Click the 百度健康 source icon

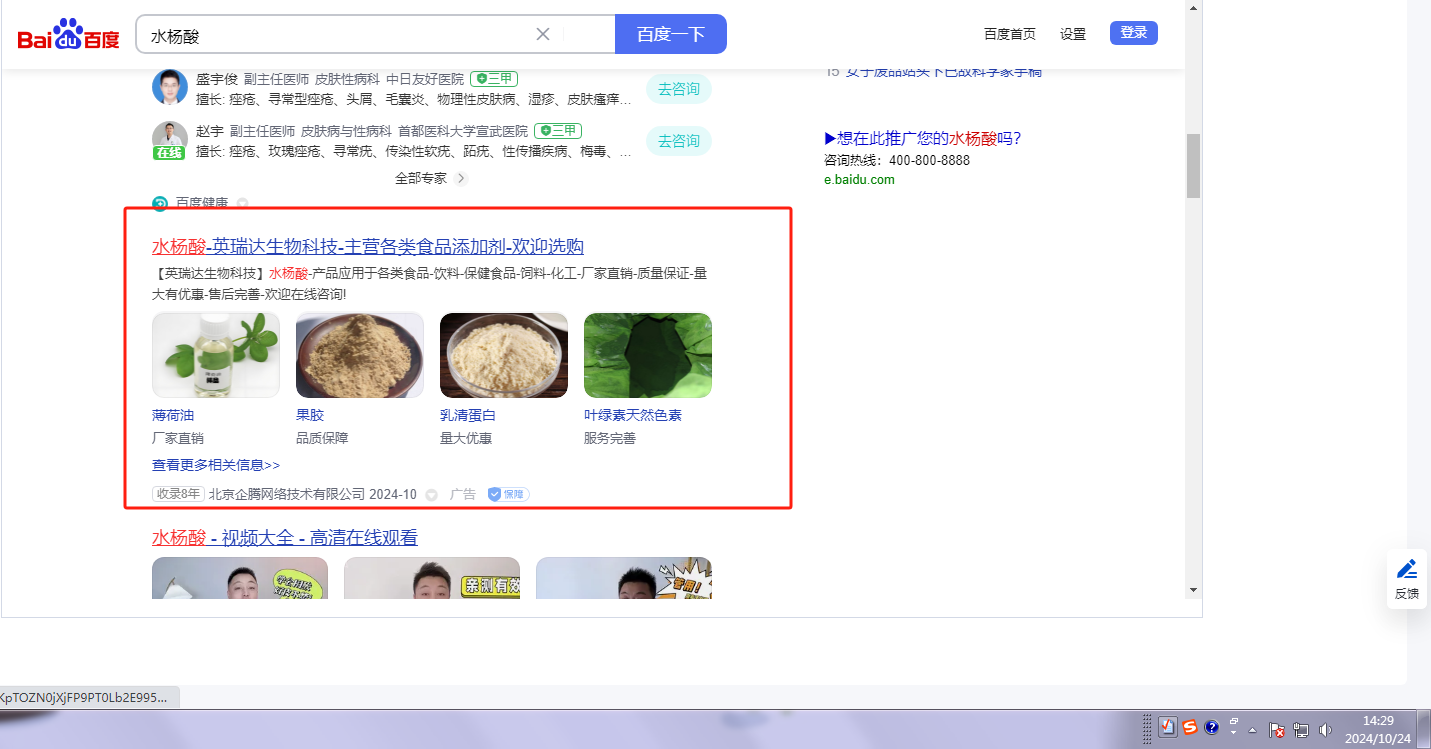(x=160, y=203)
